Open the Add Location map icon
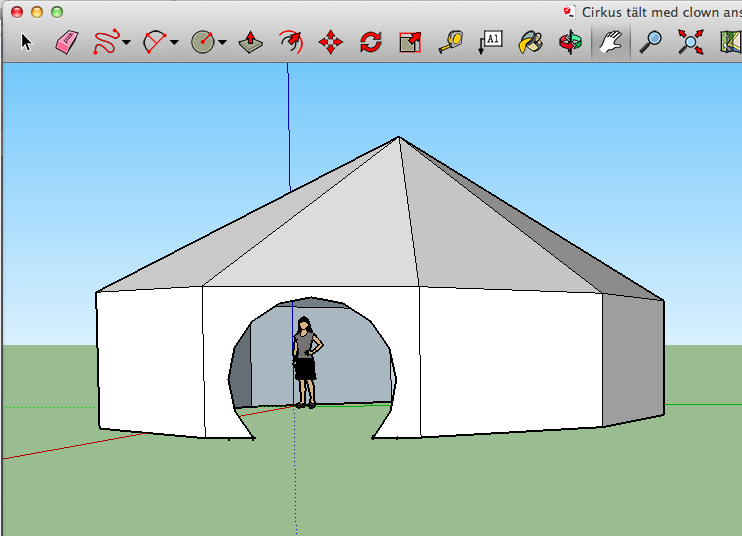This screenshot has height=536, width=742. pyautogui.click(x=731, y=42)
